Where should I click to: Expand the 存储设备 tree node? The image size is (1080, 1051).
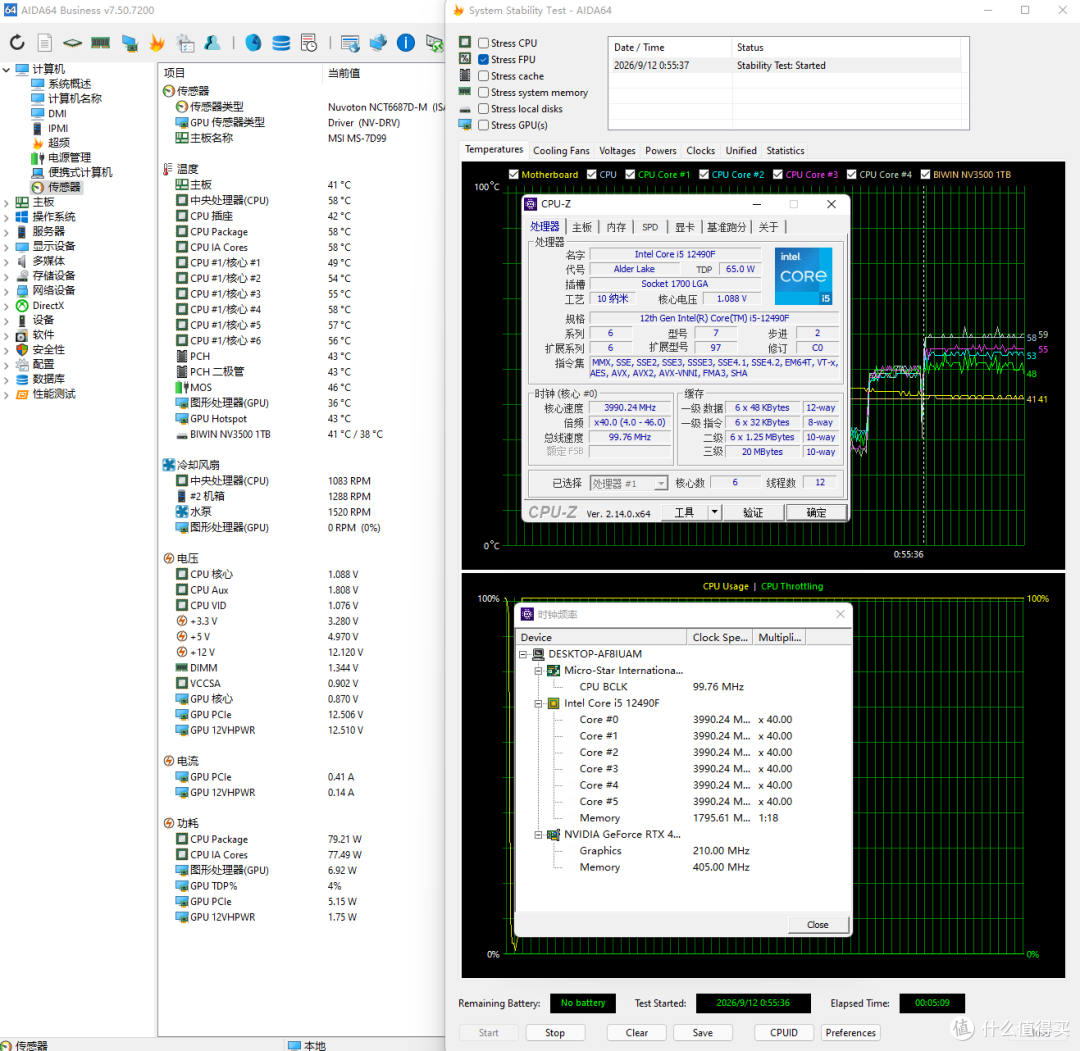tap(6, 276)
